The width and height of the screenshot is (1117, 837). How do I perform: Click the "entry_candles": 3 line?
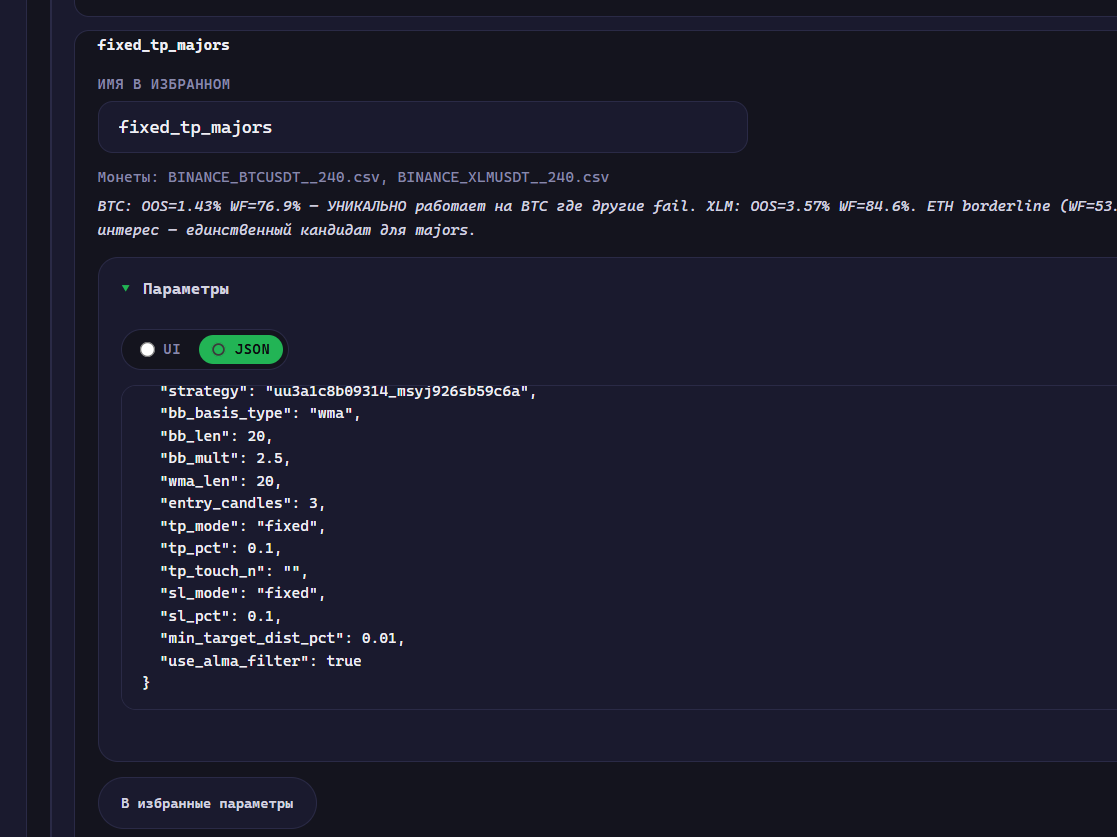pyautogui.click(x=242, y=503)
